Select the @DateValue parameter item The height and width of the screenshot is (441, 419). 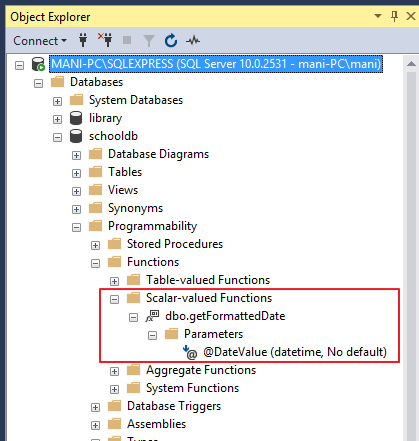point(295,352)
